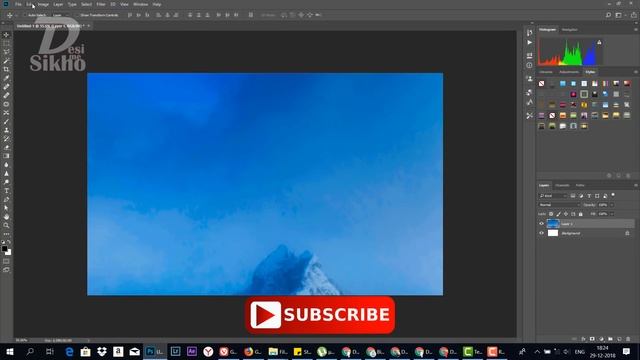Select the Crop tool
The image size is (640, 360).
pos(6,69)
